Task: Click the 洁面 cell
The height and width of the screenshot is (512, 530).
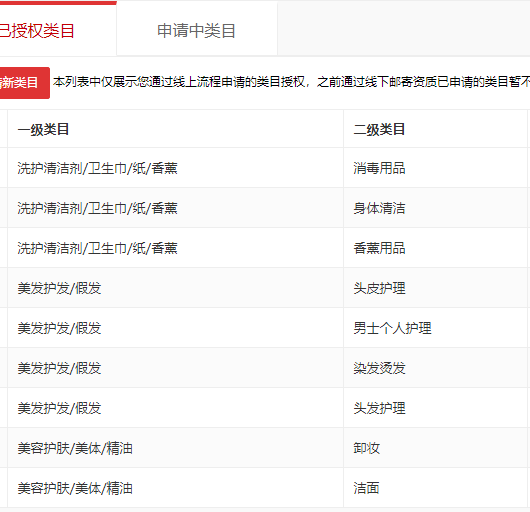Action: click(x=366, y=488)
